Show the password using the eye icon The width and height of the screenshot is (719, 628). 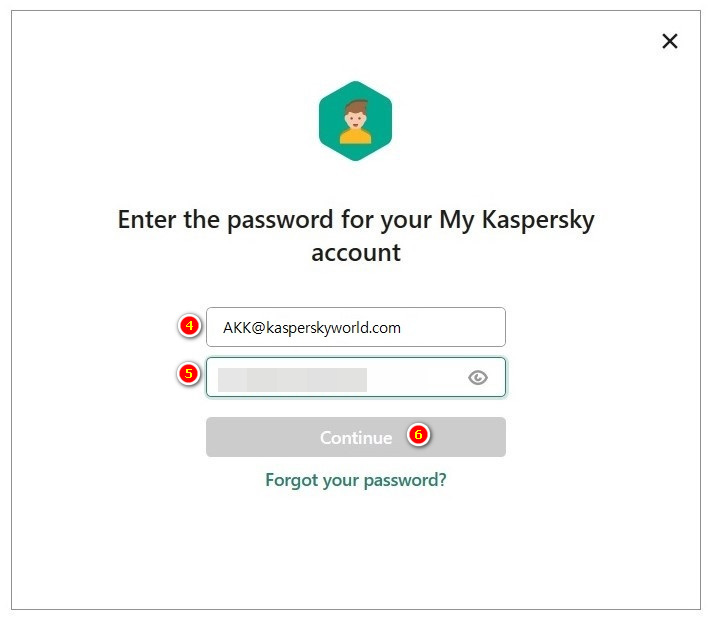pyautogui.click(x=478, y=377)
